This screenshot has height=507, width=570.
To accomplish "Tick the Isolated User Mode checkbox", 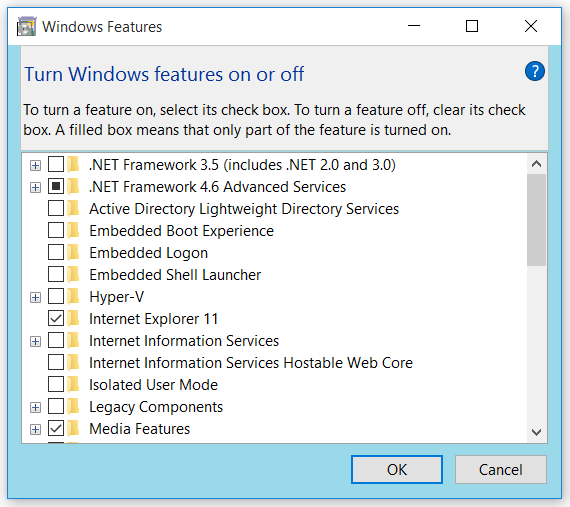I will 56,385.
